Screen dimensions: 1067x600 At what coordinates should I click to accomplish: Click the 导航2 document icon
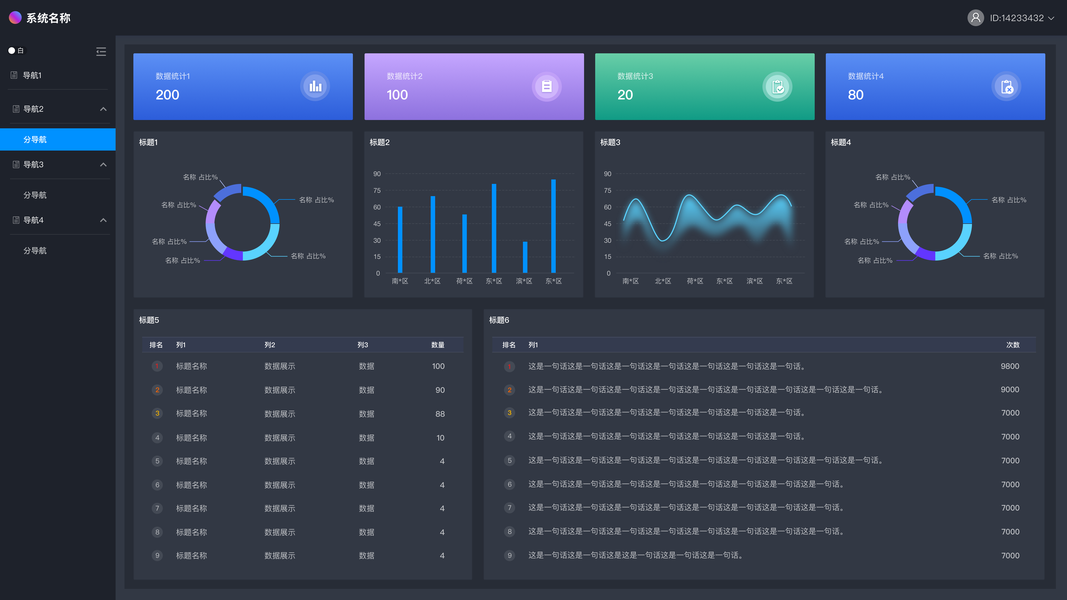[16, 109]
